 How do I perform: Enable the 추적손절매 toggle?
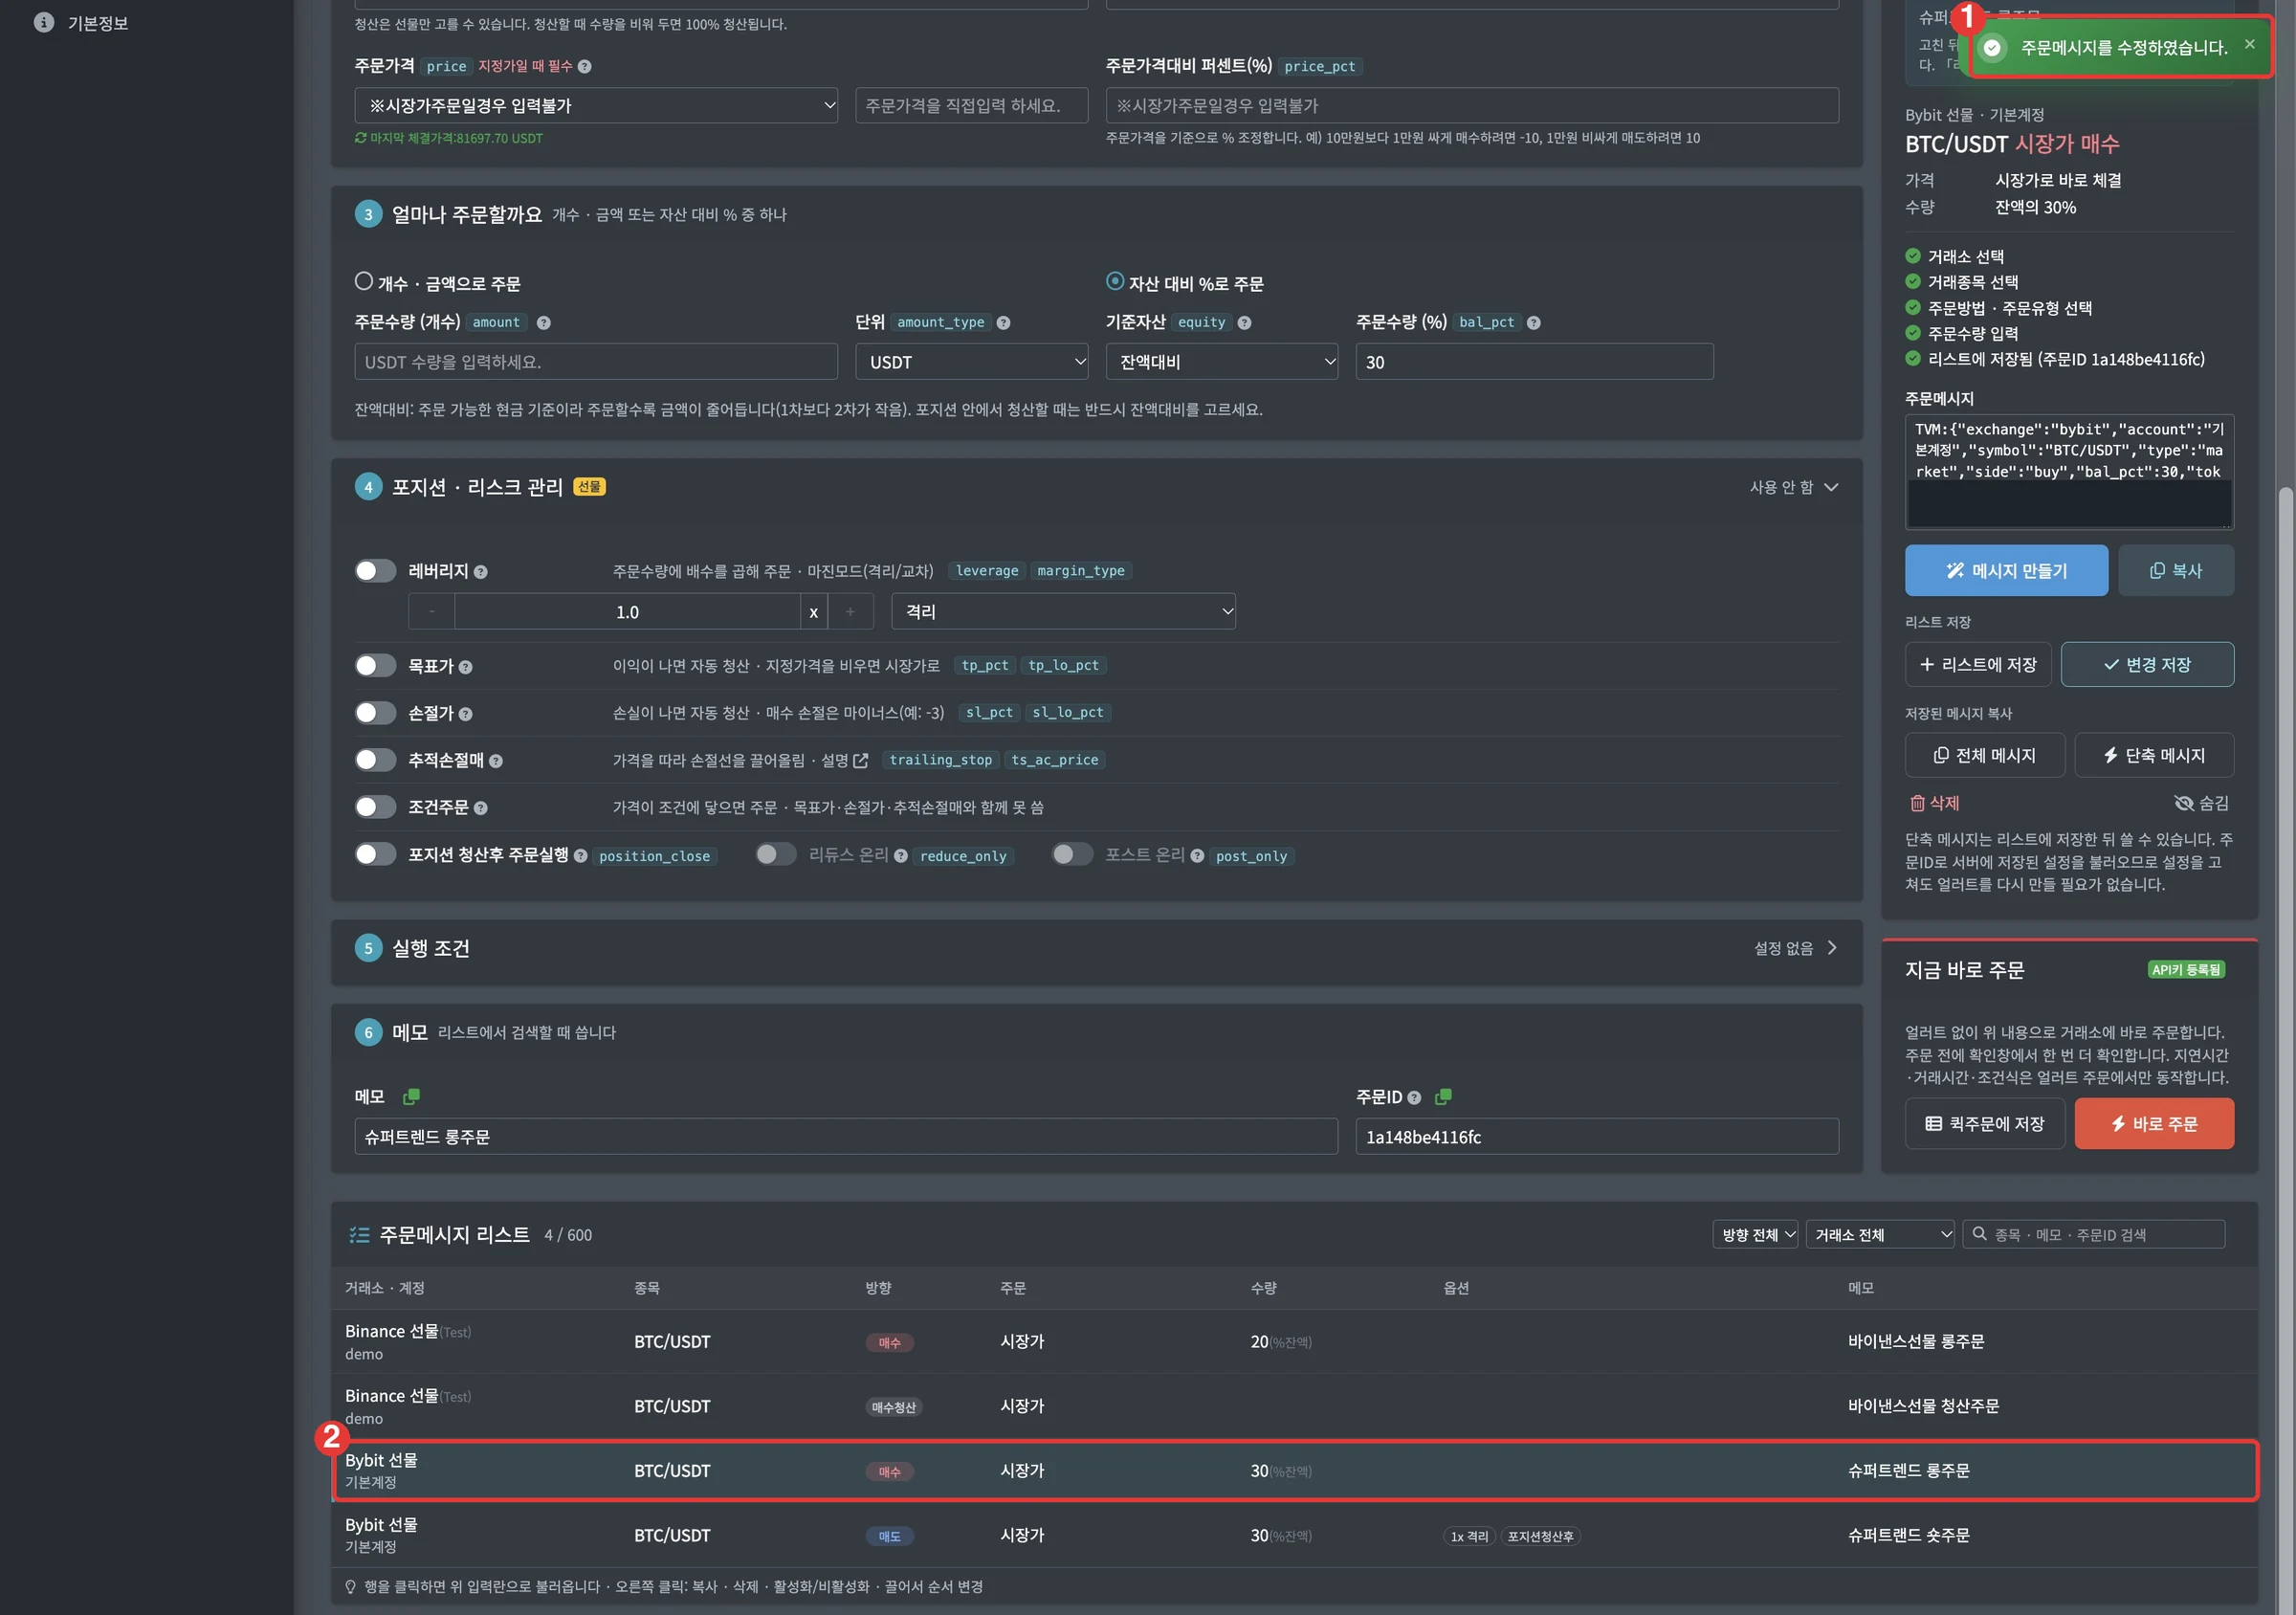(x=375, y=760)
